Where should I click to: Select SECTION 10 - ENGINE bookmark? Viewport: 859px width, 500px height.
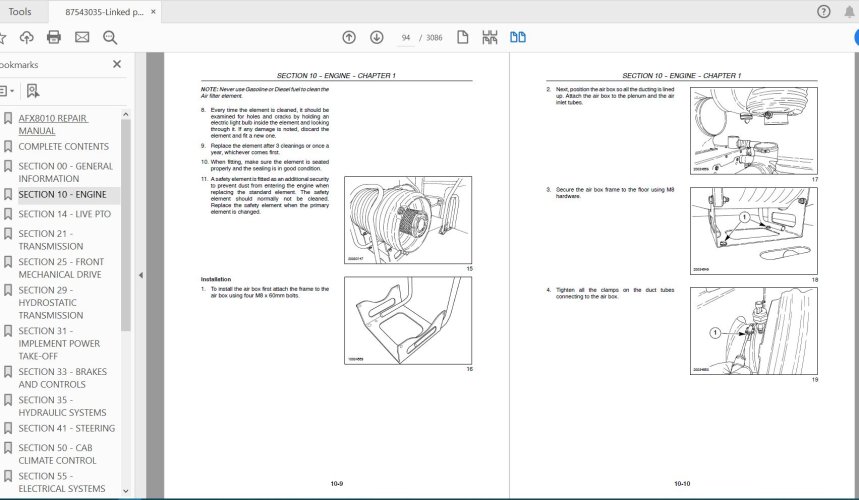pyautogui.click(x=62, y=194)
